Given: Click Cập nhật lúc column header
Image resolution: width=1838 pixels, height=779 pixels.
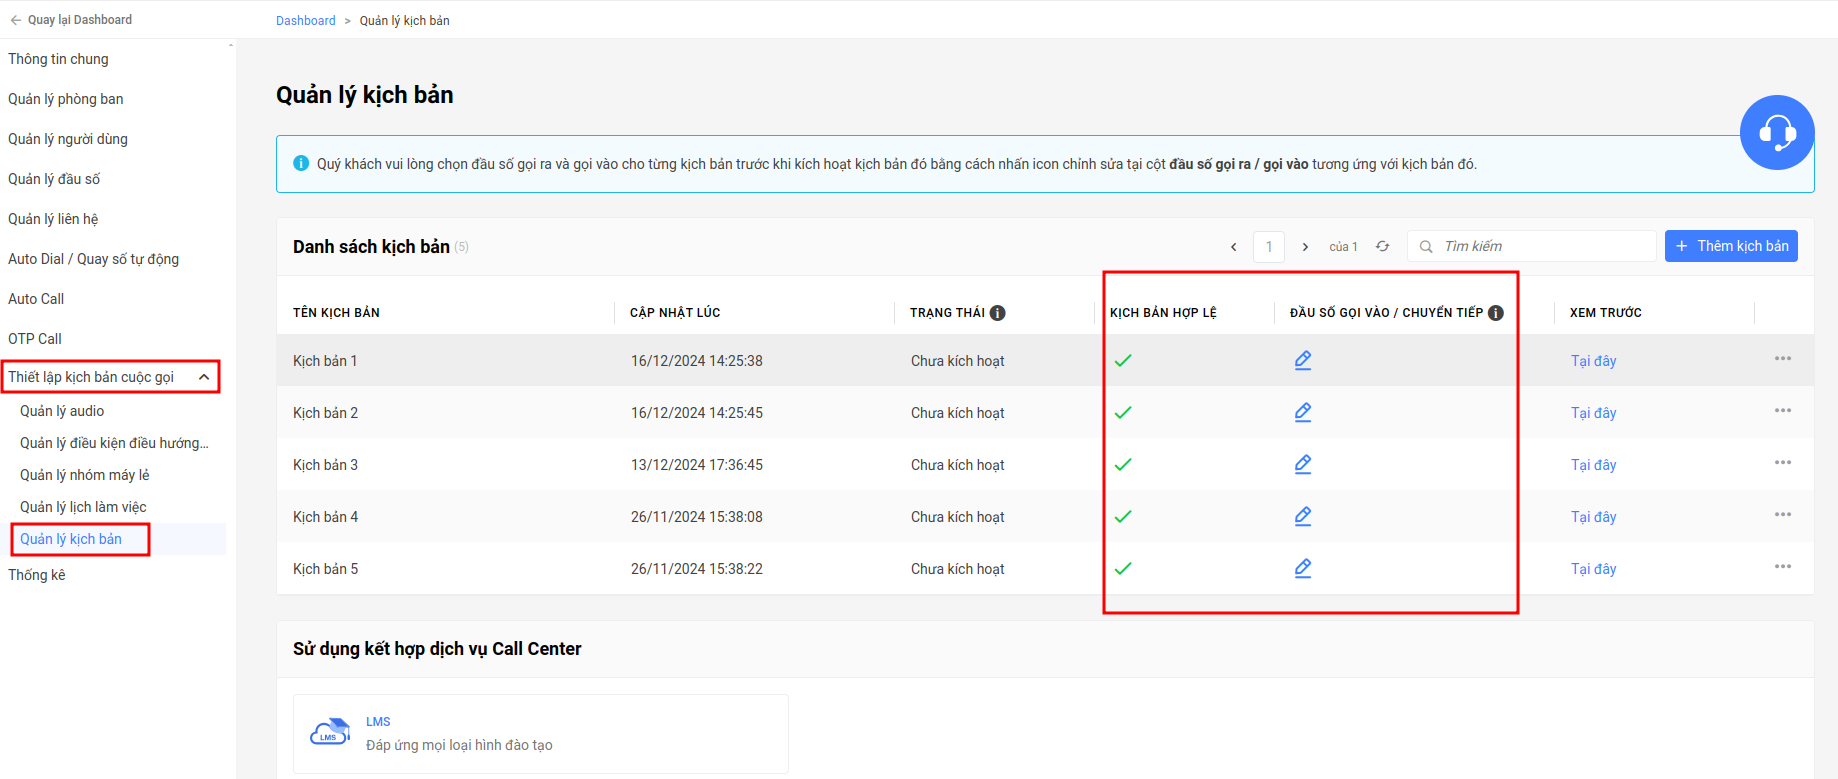Looking at the screenshot, I should pos(675,313).
